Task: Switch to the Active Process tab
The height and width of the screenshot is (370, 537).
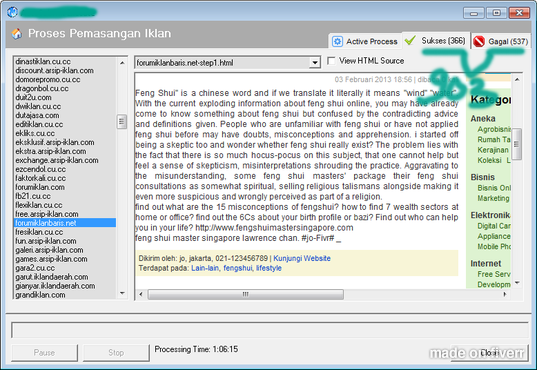Action: point(365,41)
